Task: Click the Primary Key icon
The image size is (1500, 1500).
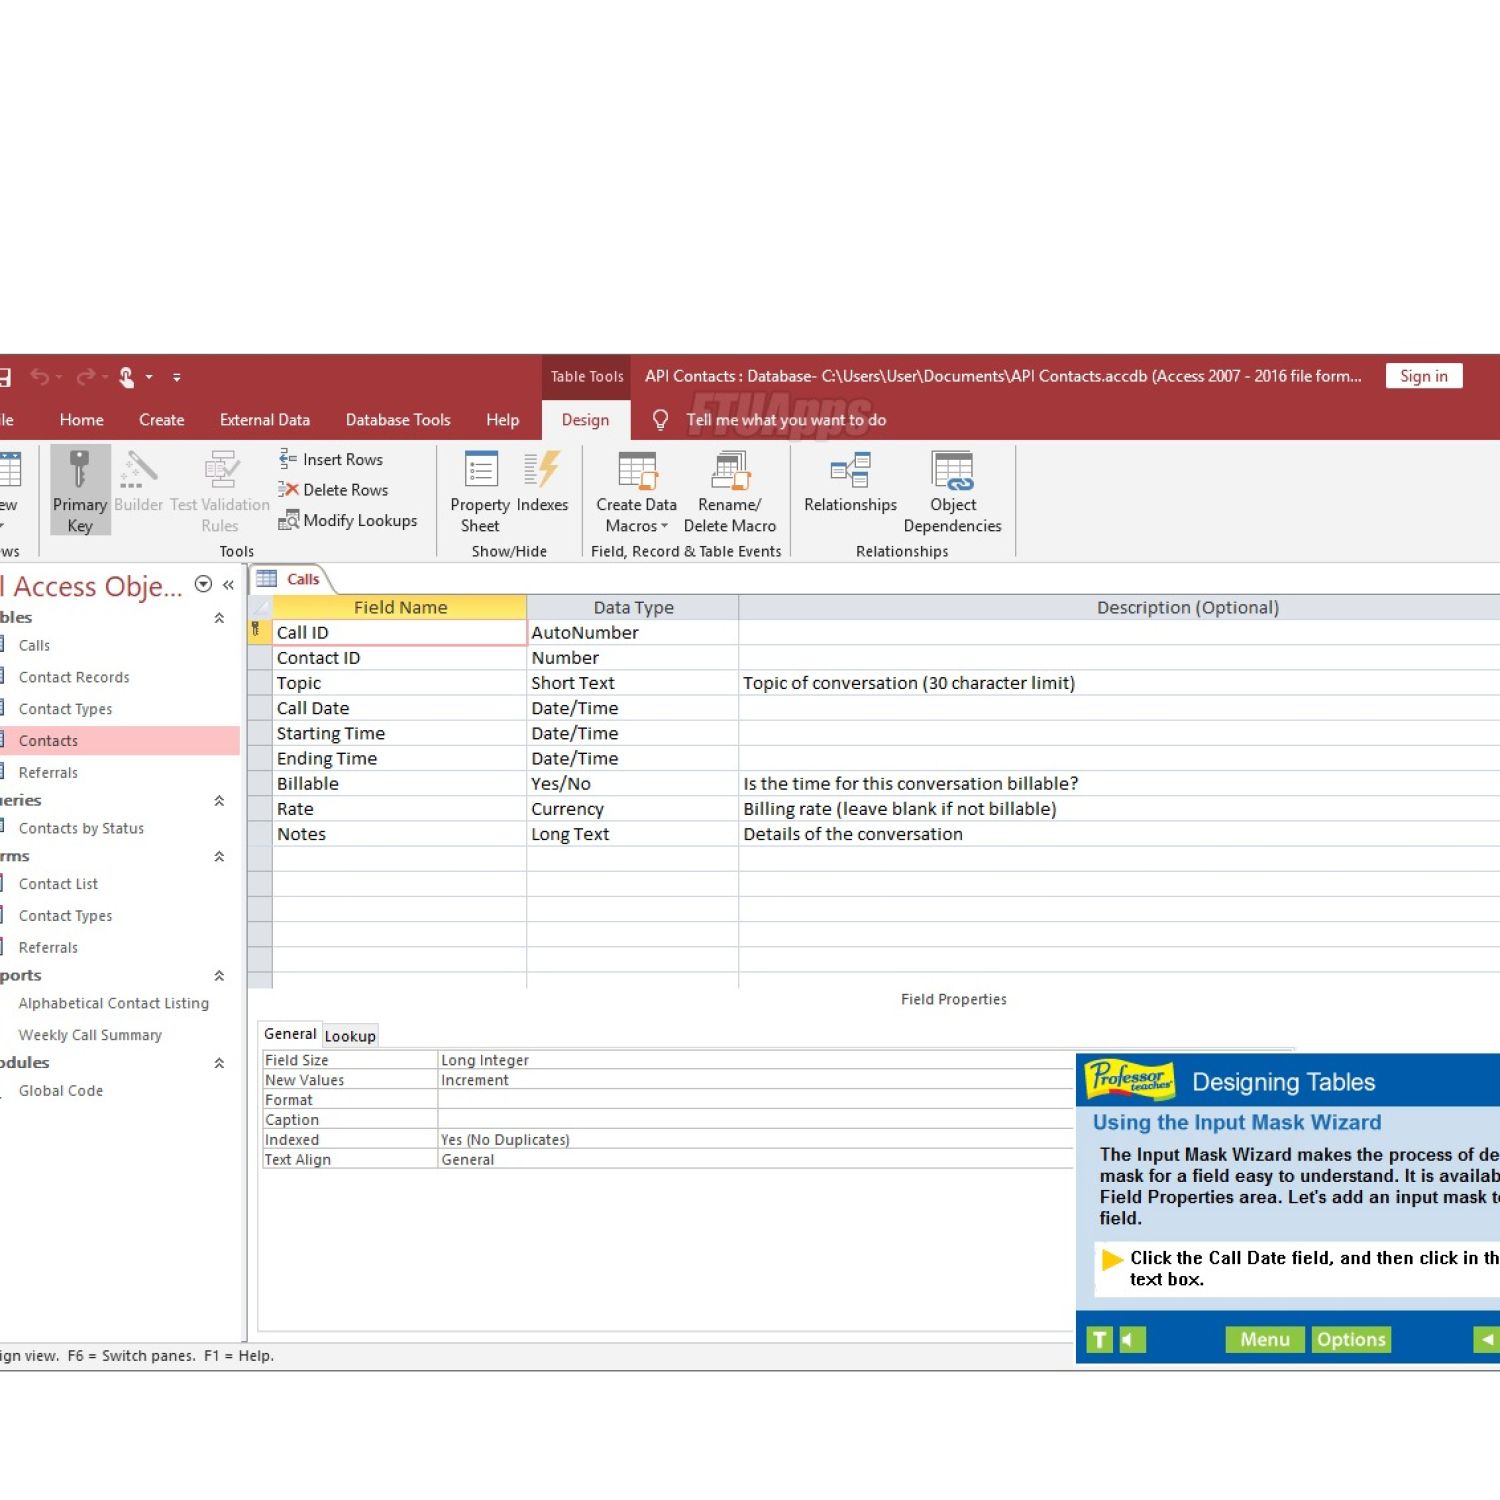Action: coord(79,471)
